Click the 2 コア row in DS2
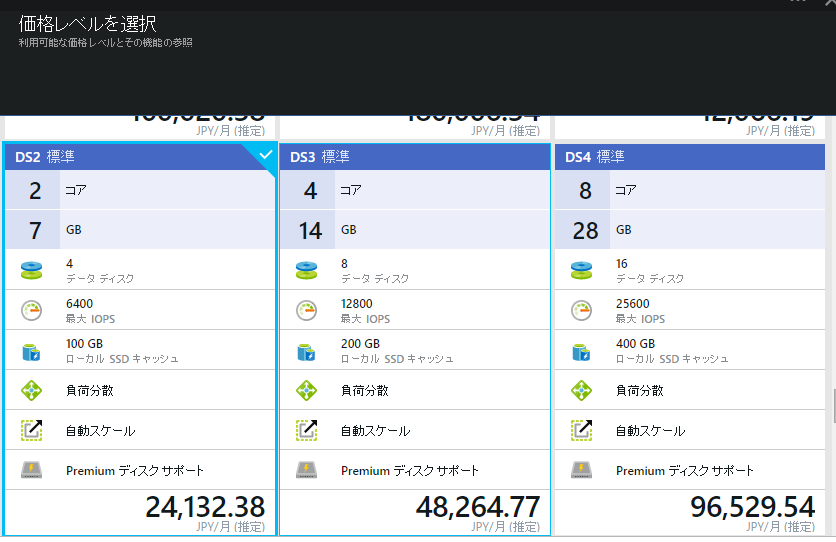The height and width of the screenshot is (542, 836). pyautogui.click(x=140, y=190)
